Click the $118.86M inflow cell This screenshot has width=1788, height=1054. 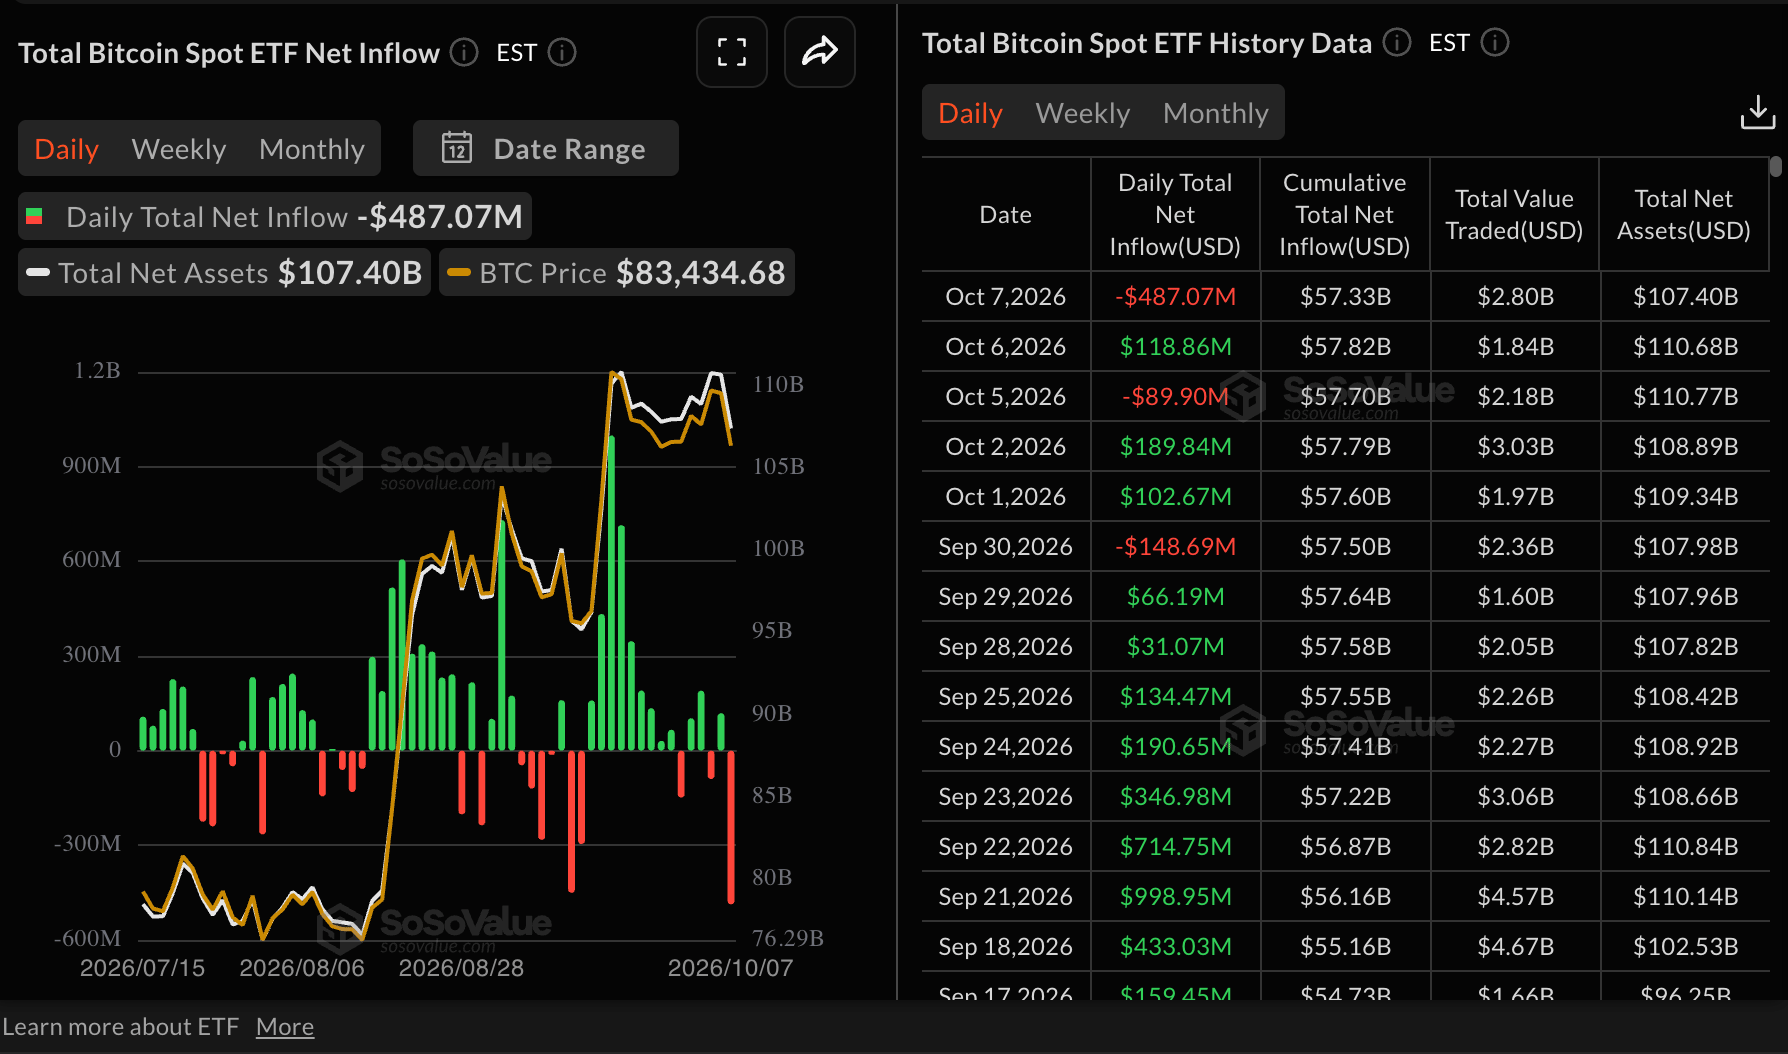(x=1175, y=347)
